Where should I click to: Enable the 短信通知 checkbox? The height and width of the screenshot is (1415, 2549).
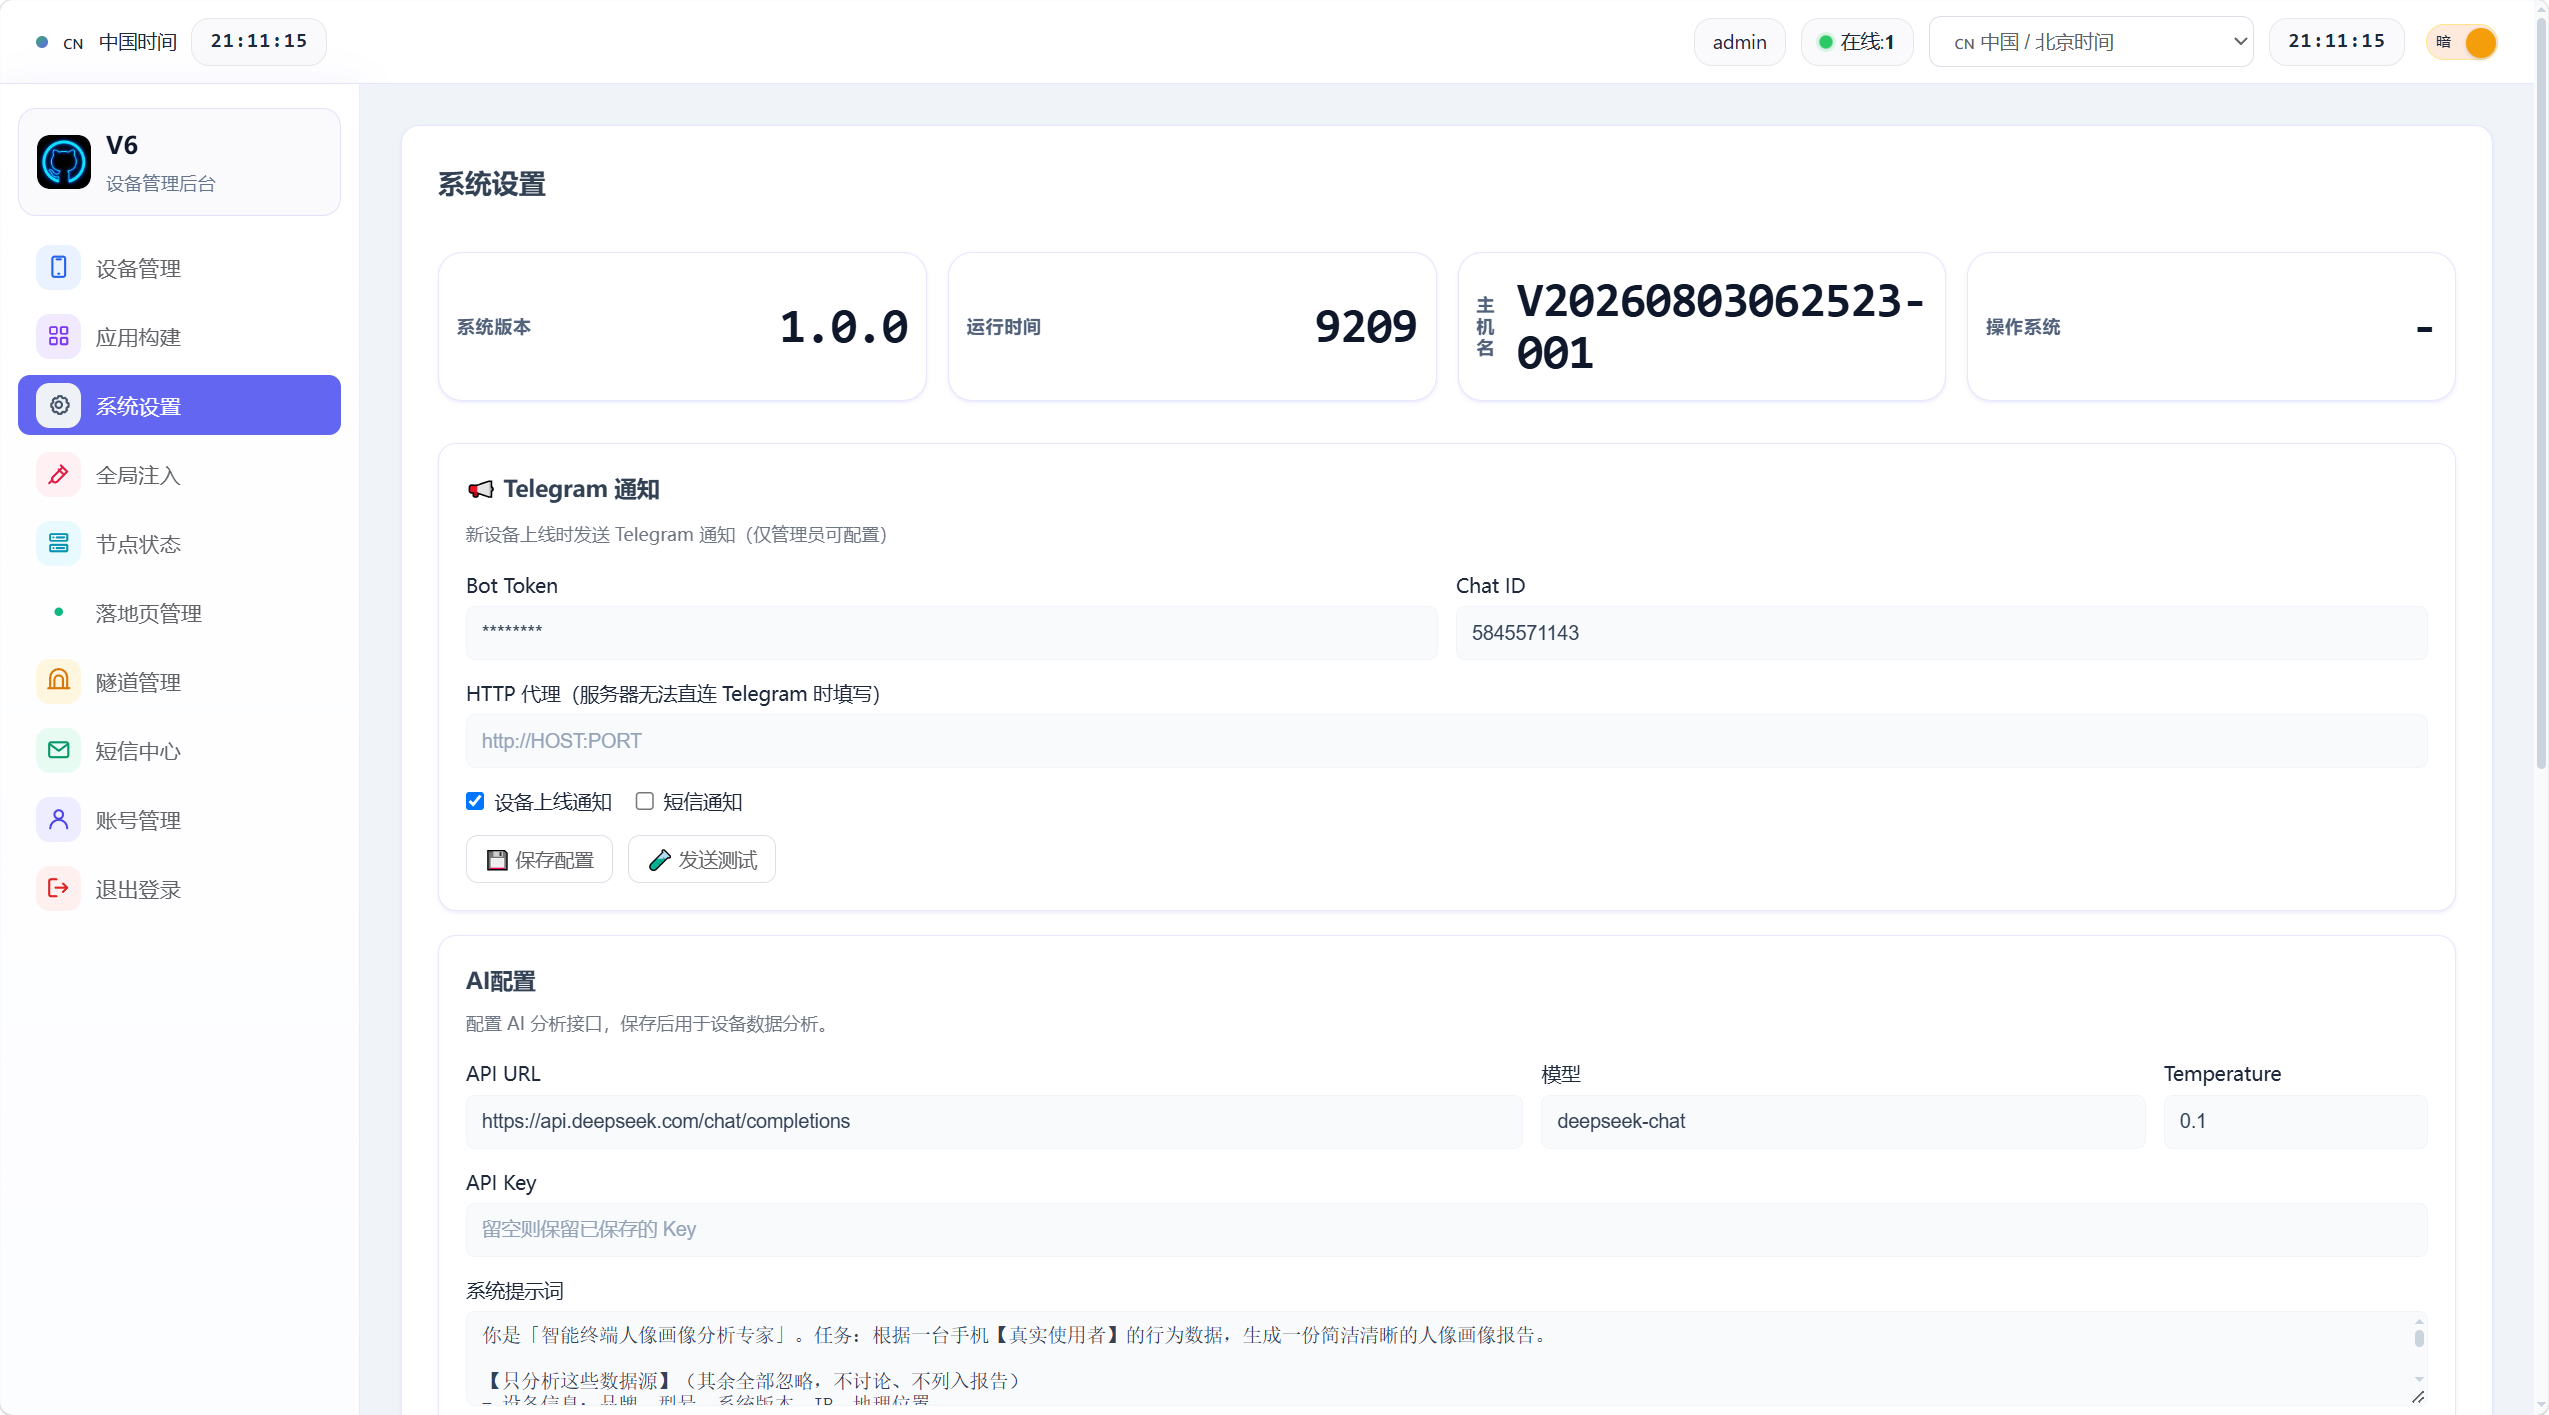pos(645,802)
